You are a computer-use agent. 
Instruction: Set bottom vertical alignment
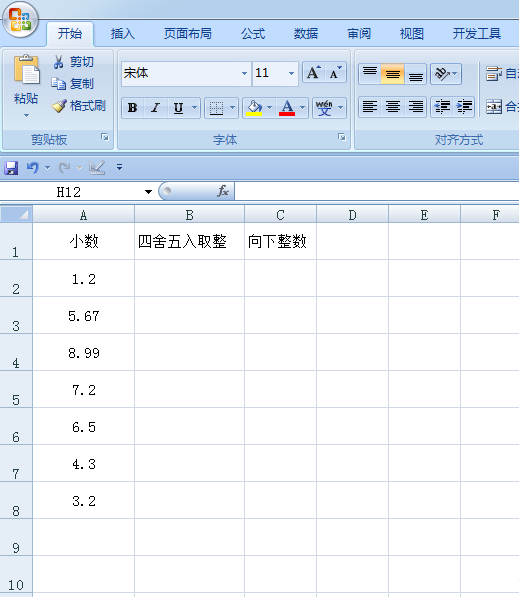point(415,73)
